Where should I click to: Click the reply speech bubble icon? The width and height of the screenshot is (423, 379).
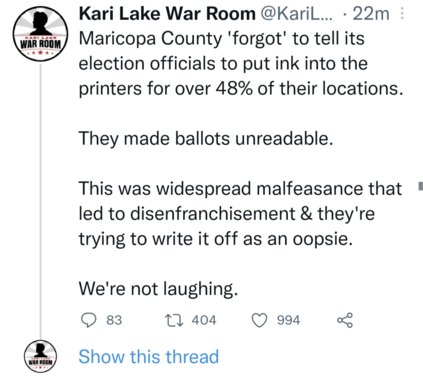pyautogui.click(x=89, y=321)
